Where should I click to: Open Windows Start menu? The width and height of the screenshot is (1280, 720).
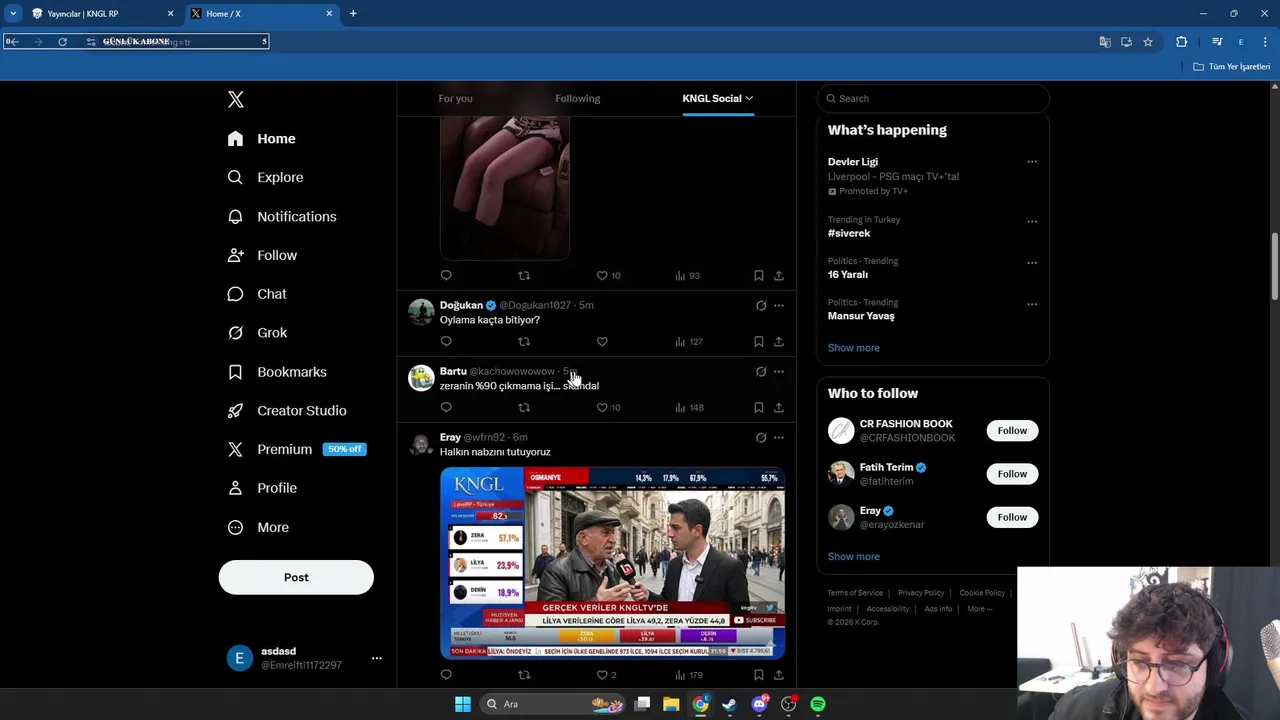(462, 704)
